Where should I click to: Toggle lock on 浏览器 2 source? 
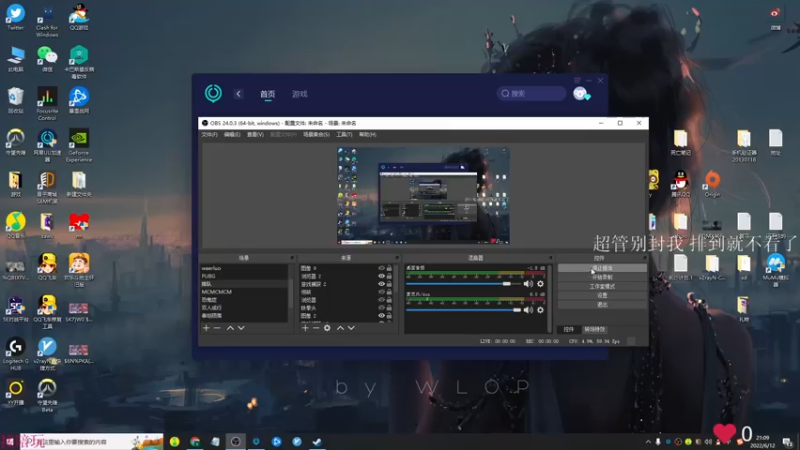pyautogui.click(x=389, y=276)
